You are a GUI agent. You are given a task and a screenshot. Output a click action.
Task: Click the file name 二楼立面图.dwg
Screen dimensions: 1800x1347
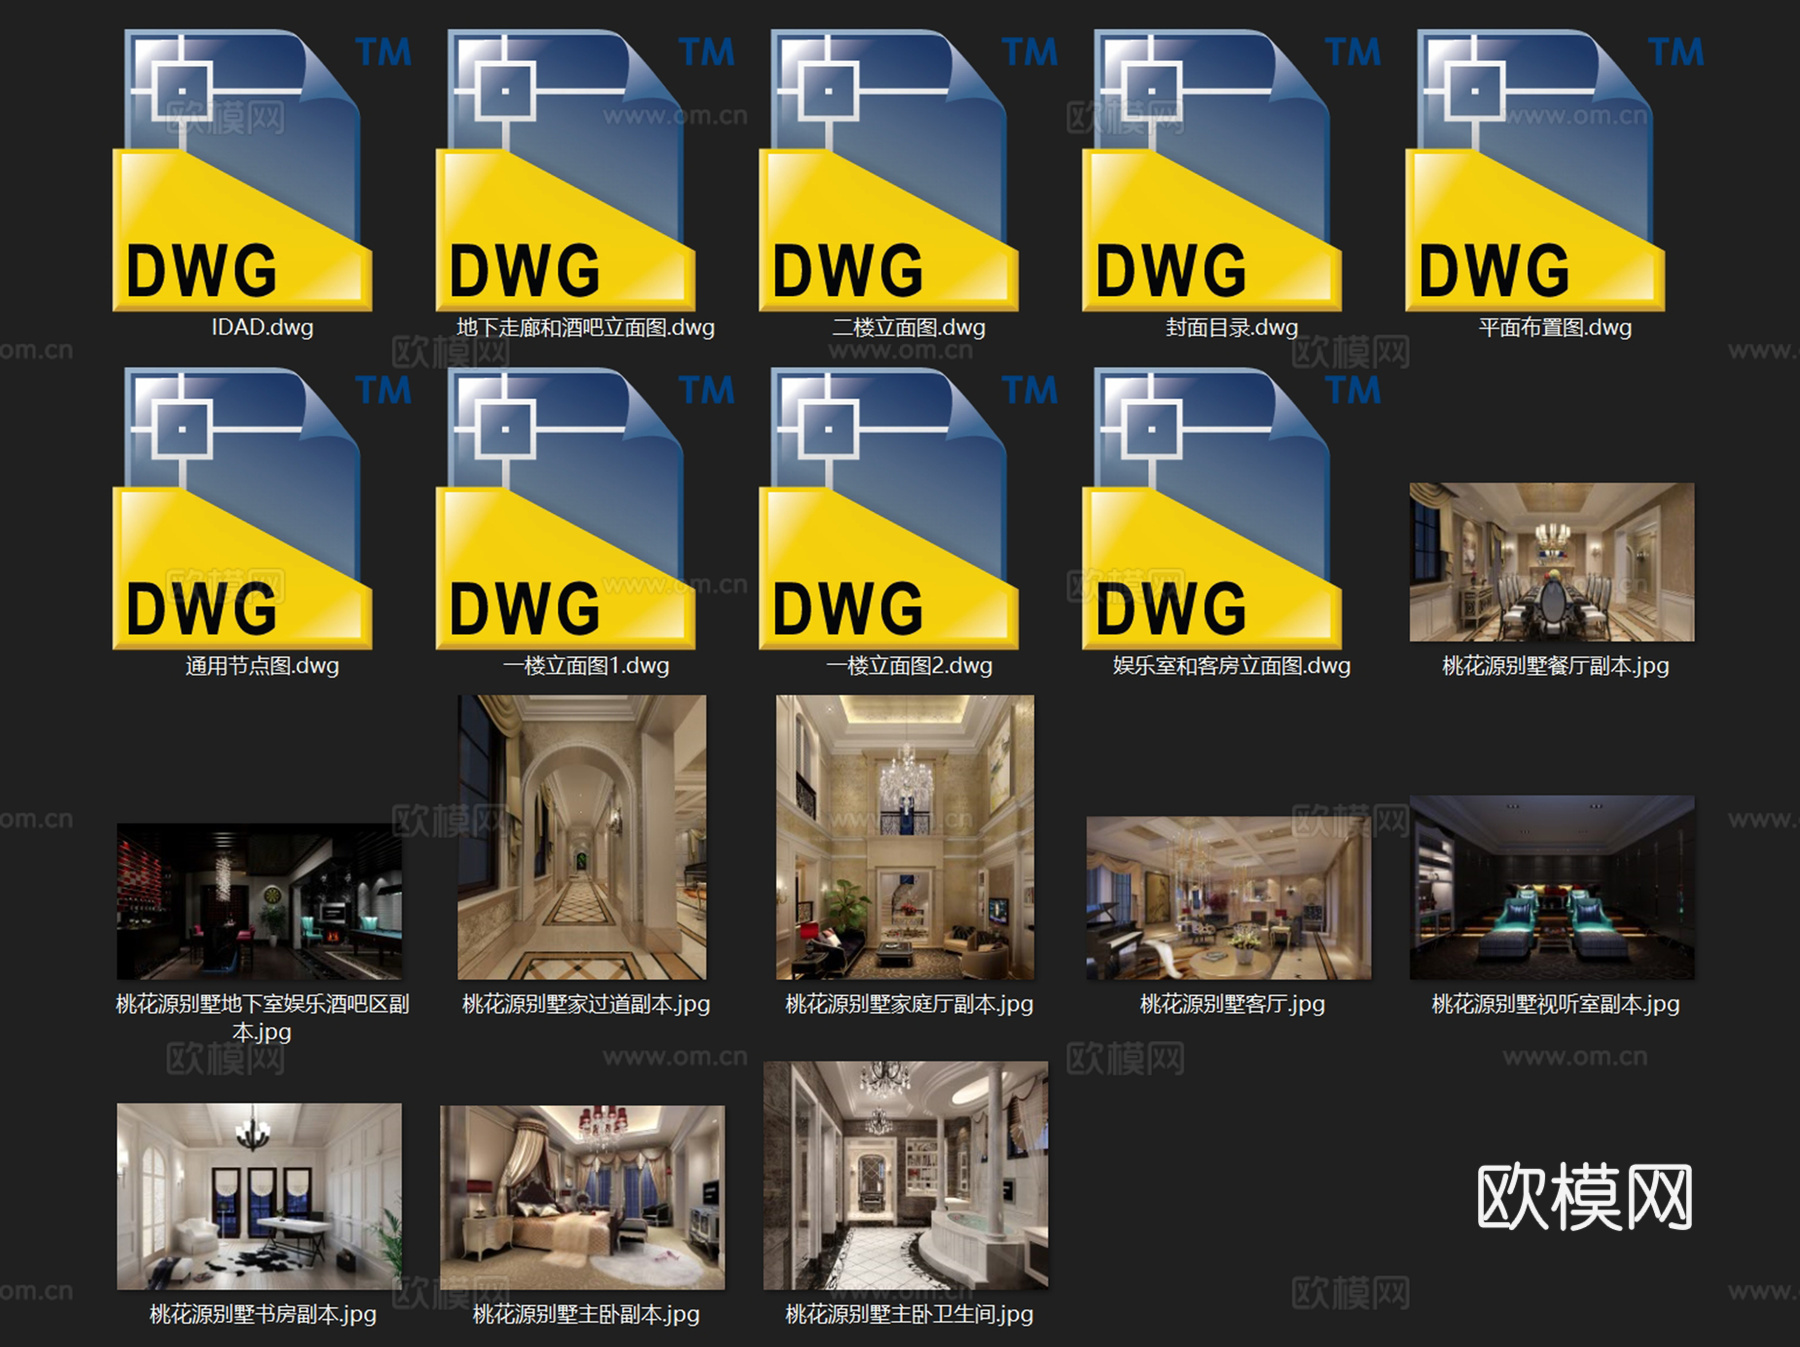[909, 327]
